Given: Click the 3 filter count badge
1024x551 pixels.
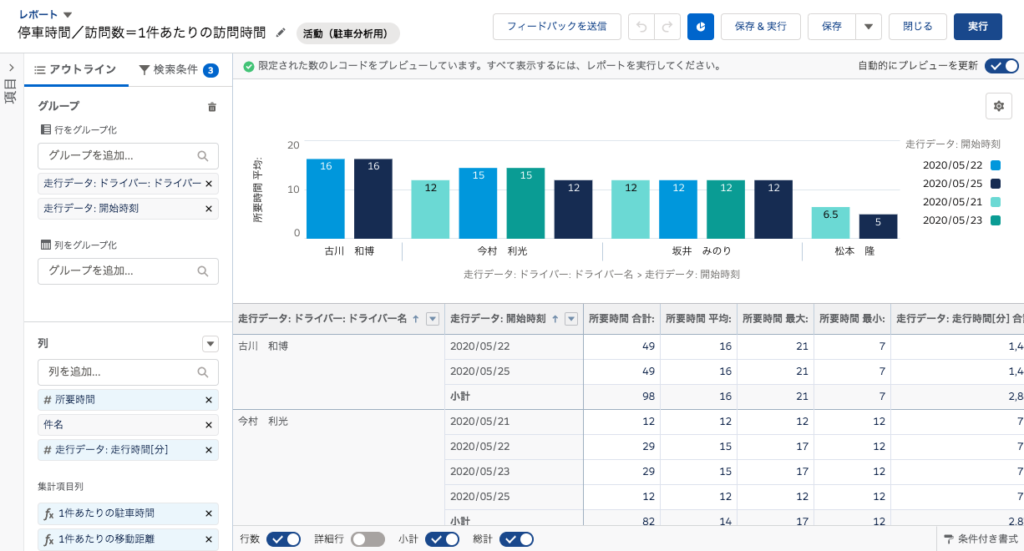Looking at the screenshot, I should point(210,71).
